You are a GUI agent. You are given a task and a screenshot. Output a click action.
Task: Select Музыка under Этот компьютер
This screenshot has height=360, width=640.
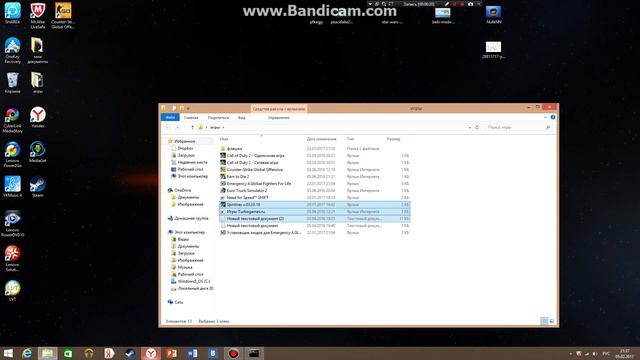pos(184,267)
